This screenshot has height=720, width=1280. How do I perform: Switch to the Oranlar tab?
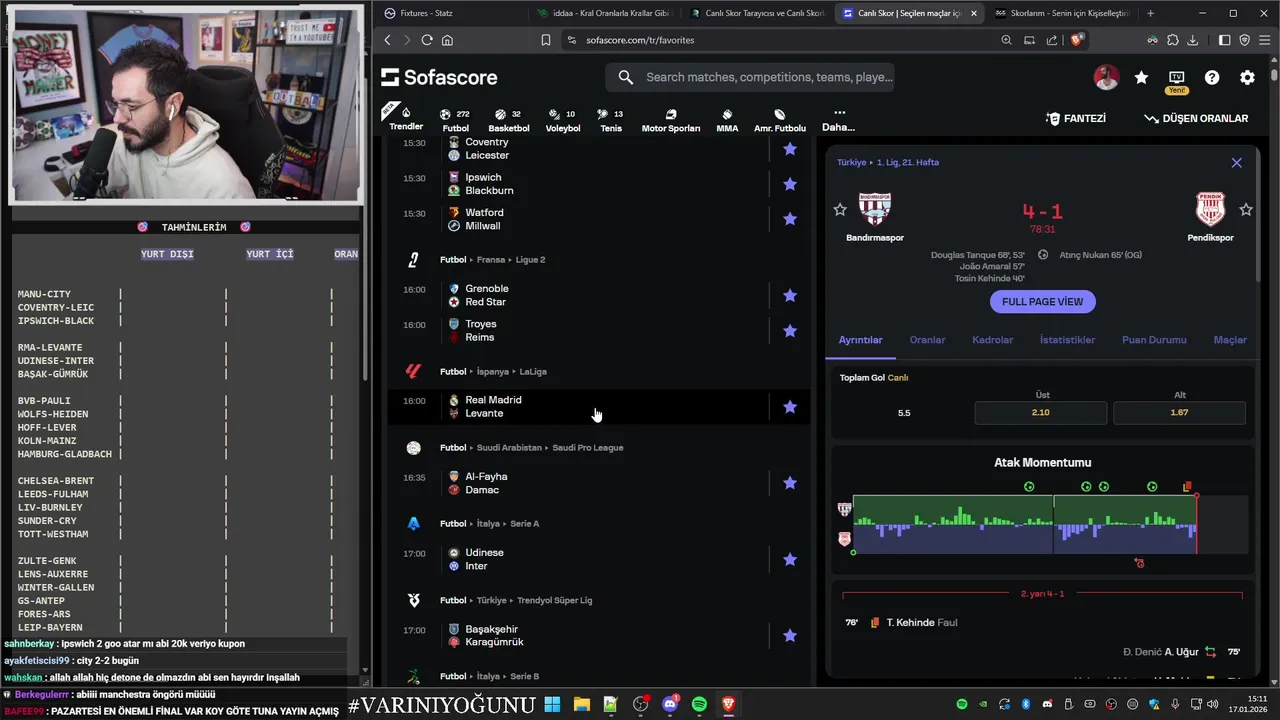click(x=927, y=340)
